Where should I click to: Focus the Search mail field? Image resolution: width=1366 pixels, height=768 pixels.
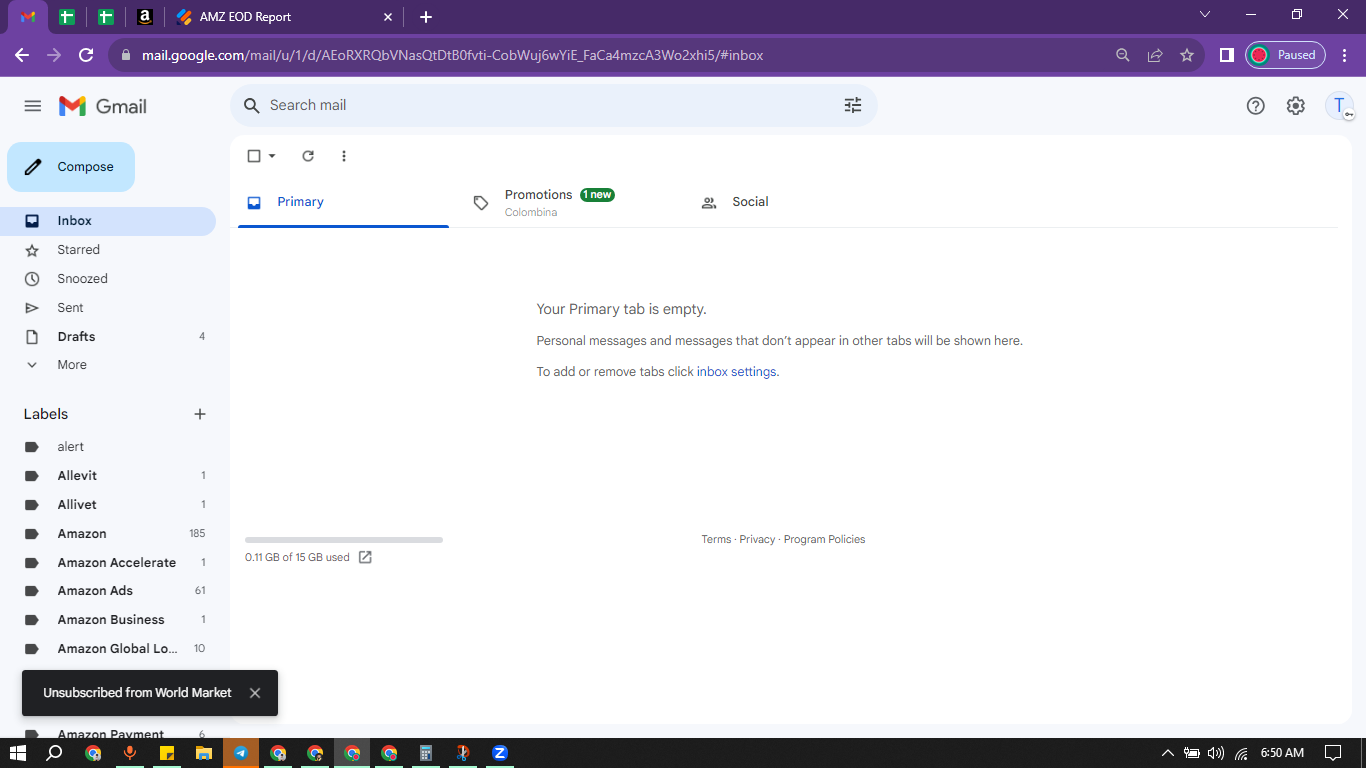(x=554, y=105)
